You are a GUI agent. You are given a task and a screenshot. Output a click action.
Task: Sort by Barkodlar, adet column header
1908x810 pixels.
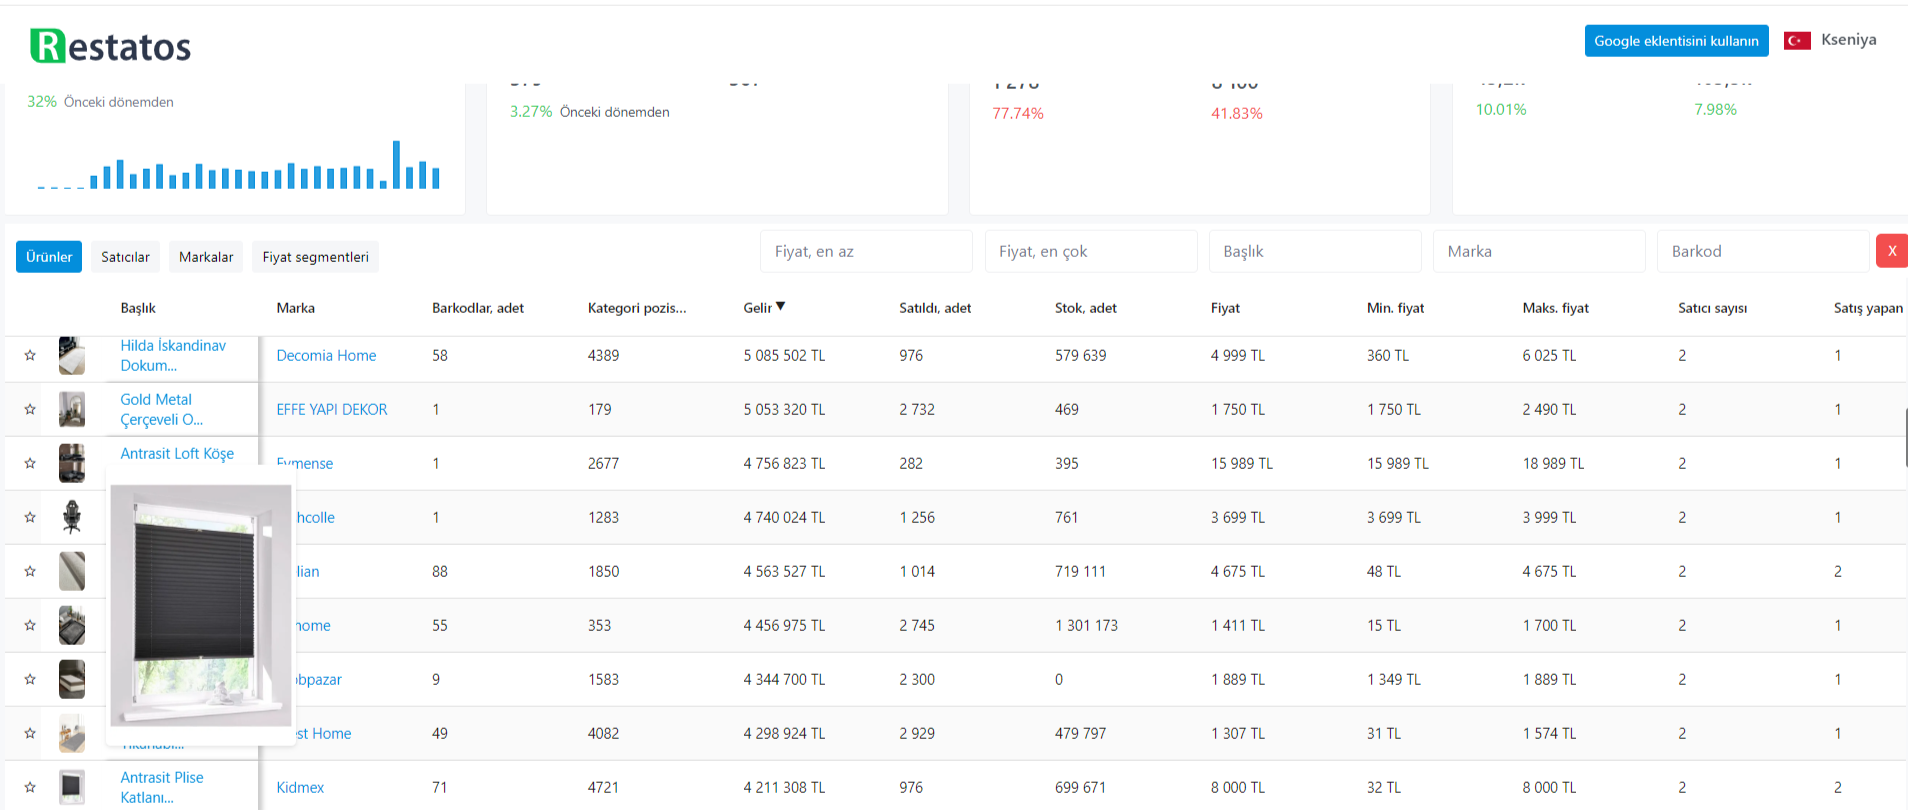tap(478, 308)
